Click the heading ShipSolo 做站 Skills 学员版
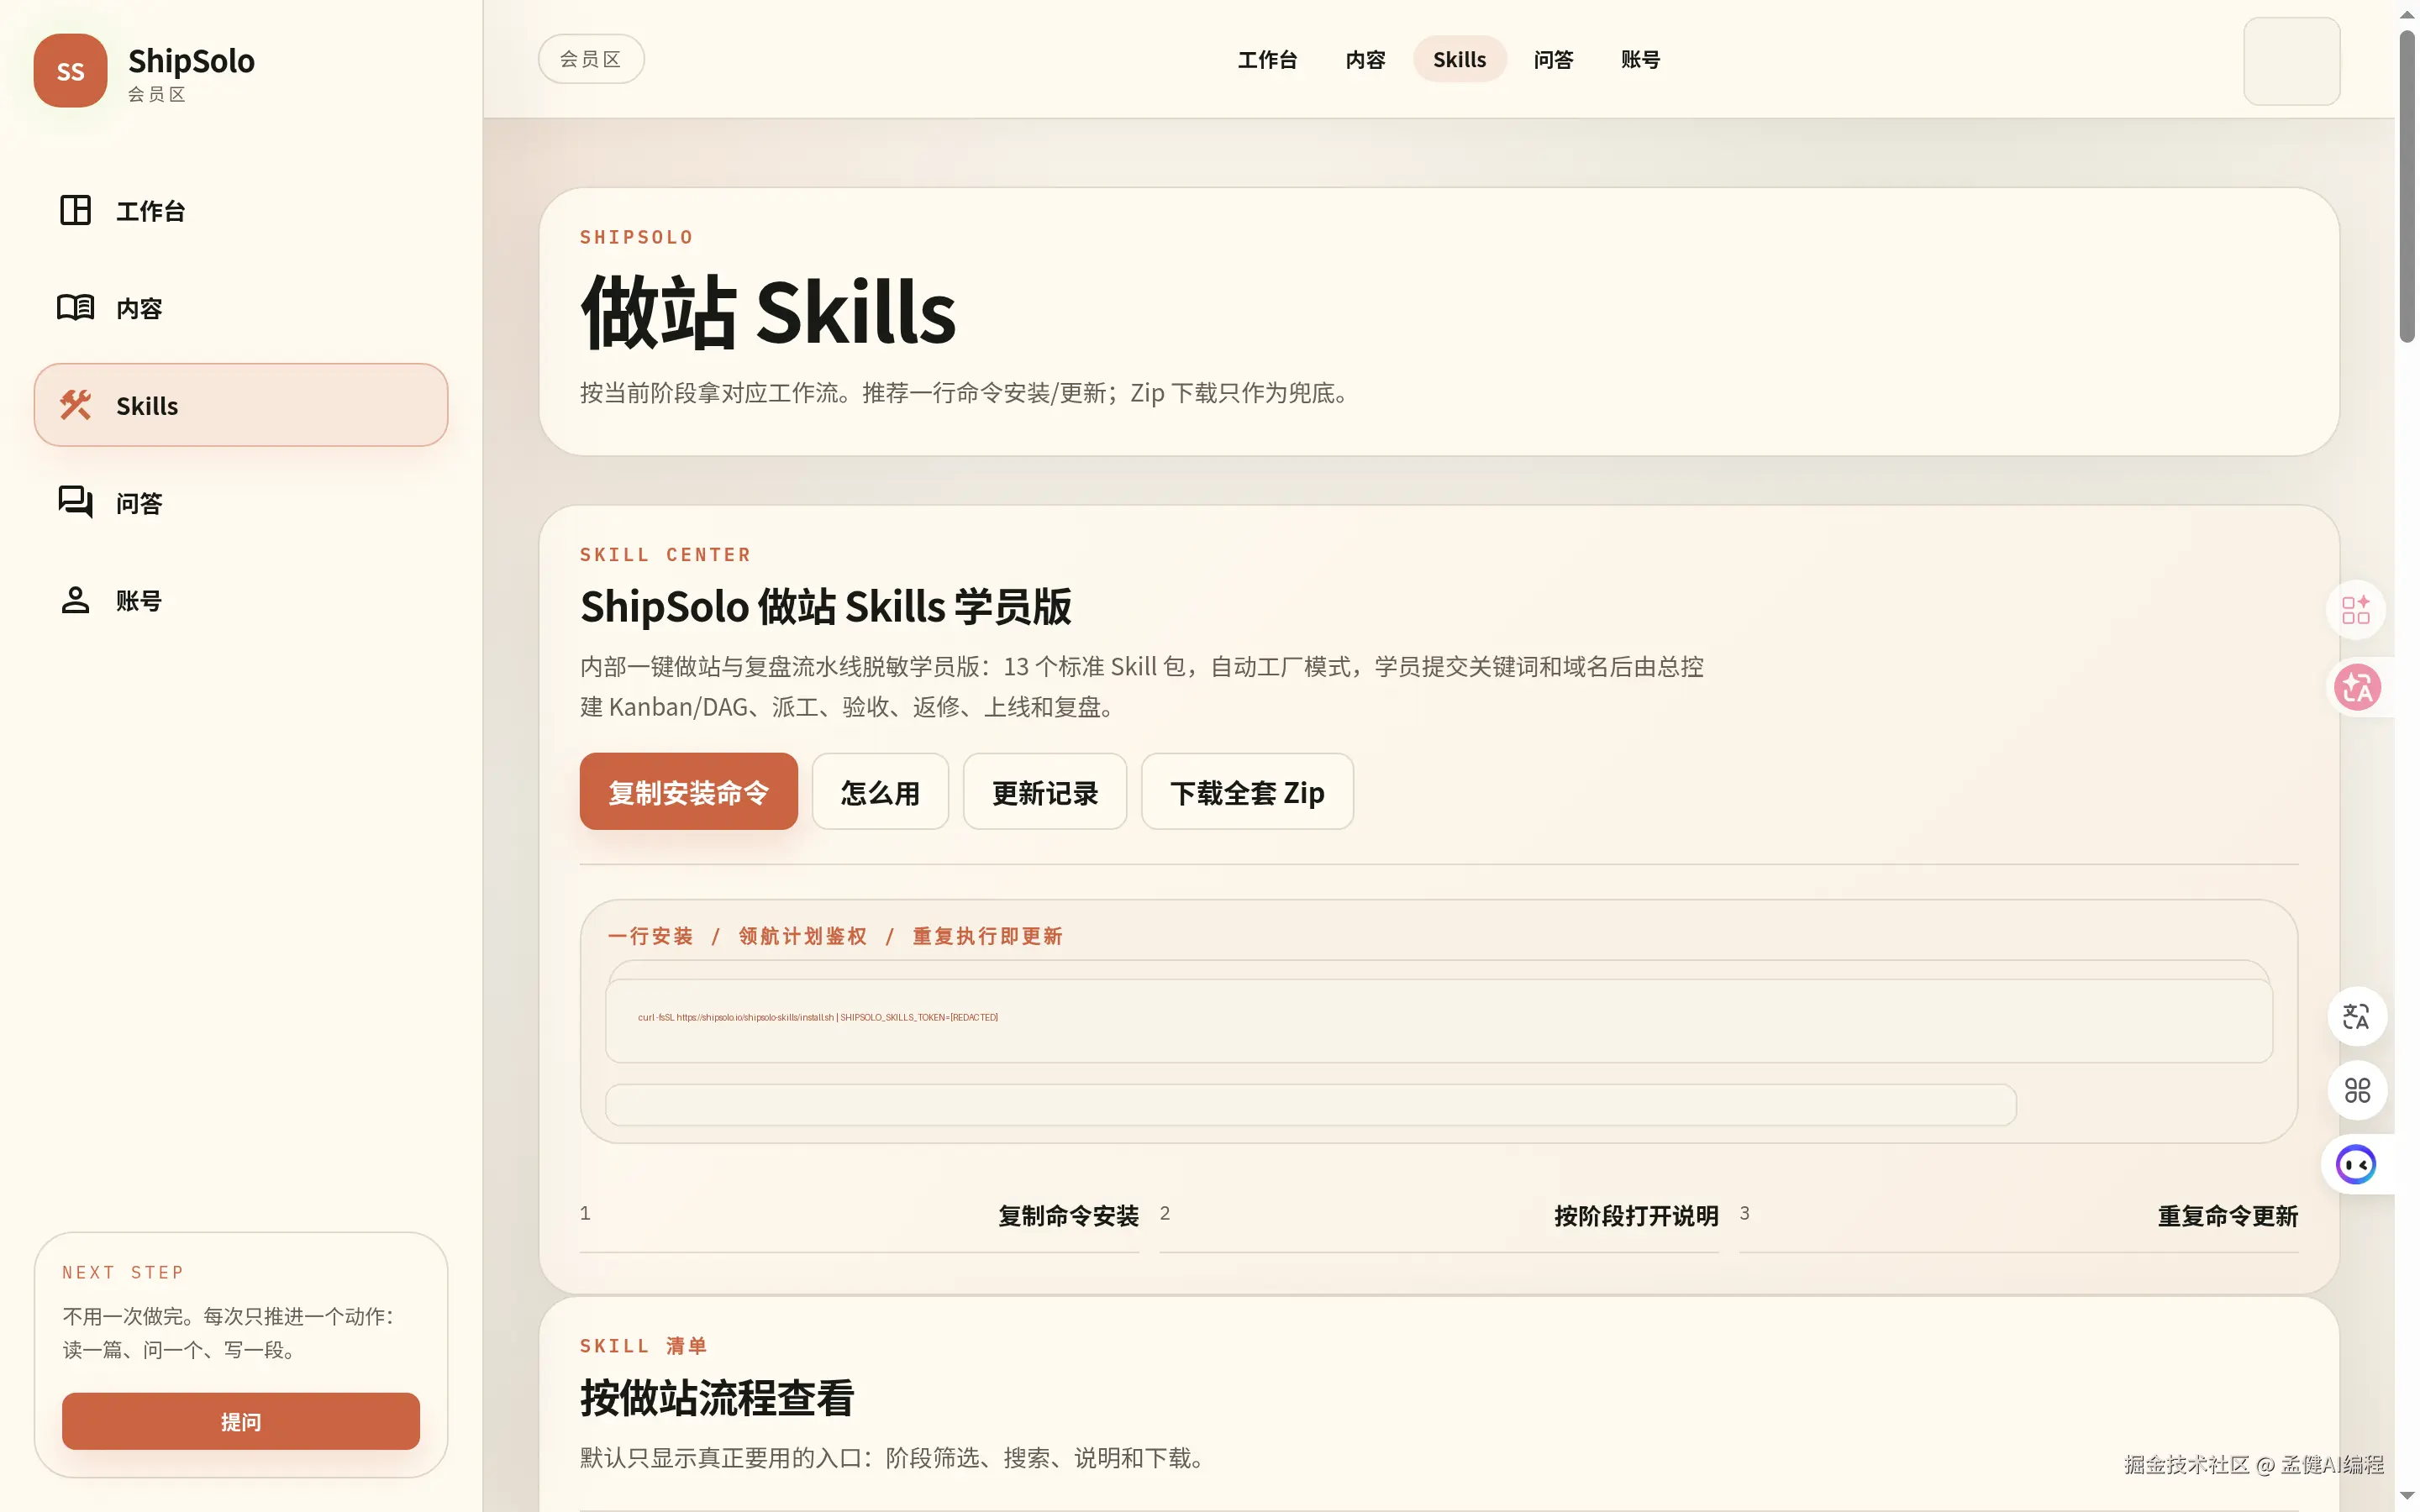 click(826, 606)
